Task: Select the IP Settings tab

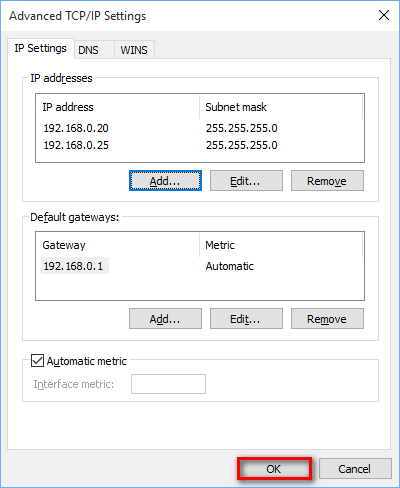Action: click(x=41, y=49)
